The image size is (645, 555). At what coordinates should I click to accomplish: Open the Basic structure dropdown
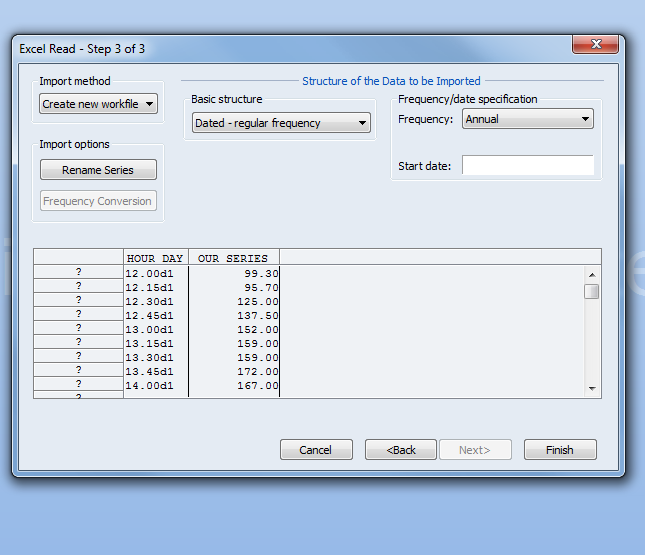tap(281, 123)
